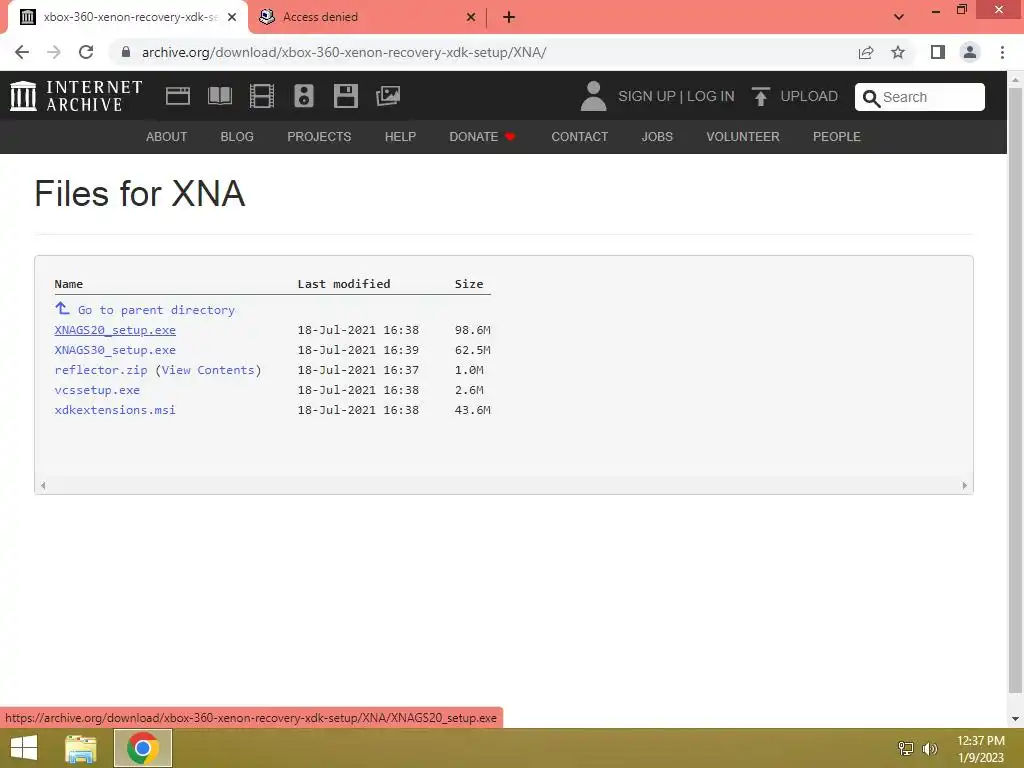Click the network tray icon
This screenshot has width=1024, height=768.
(905, 748)
